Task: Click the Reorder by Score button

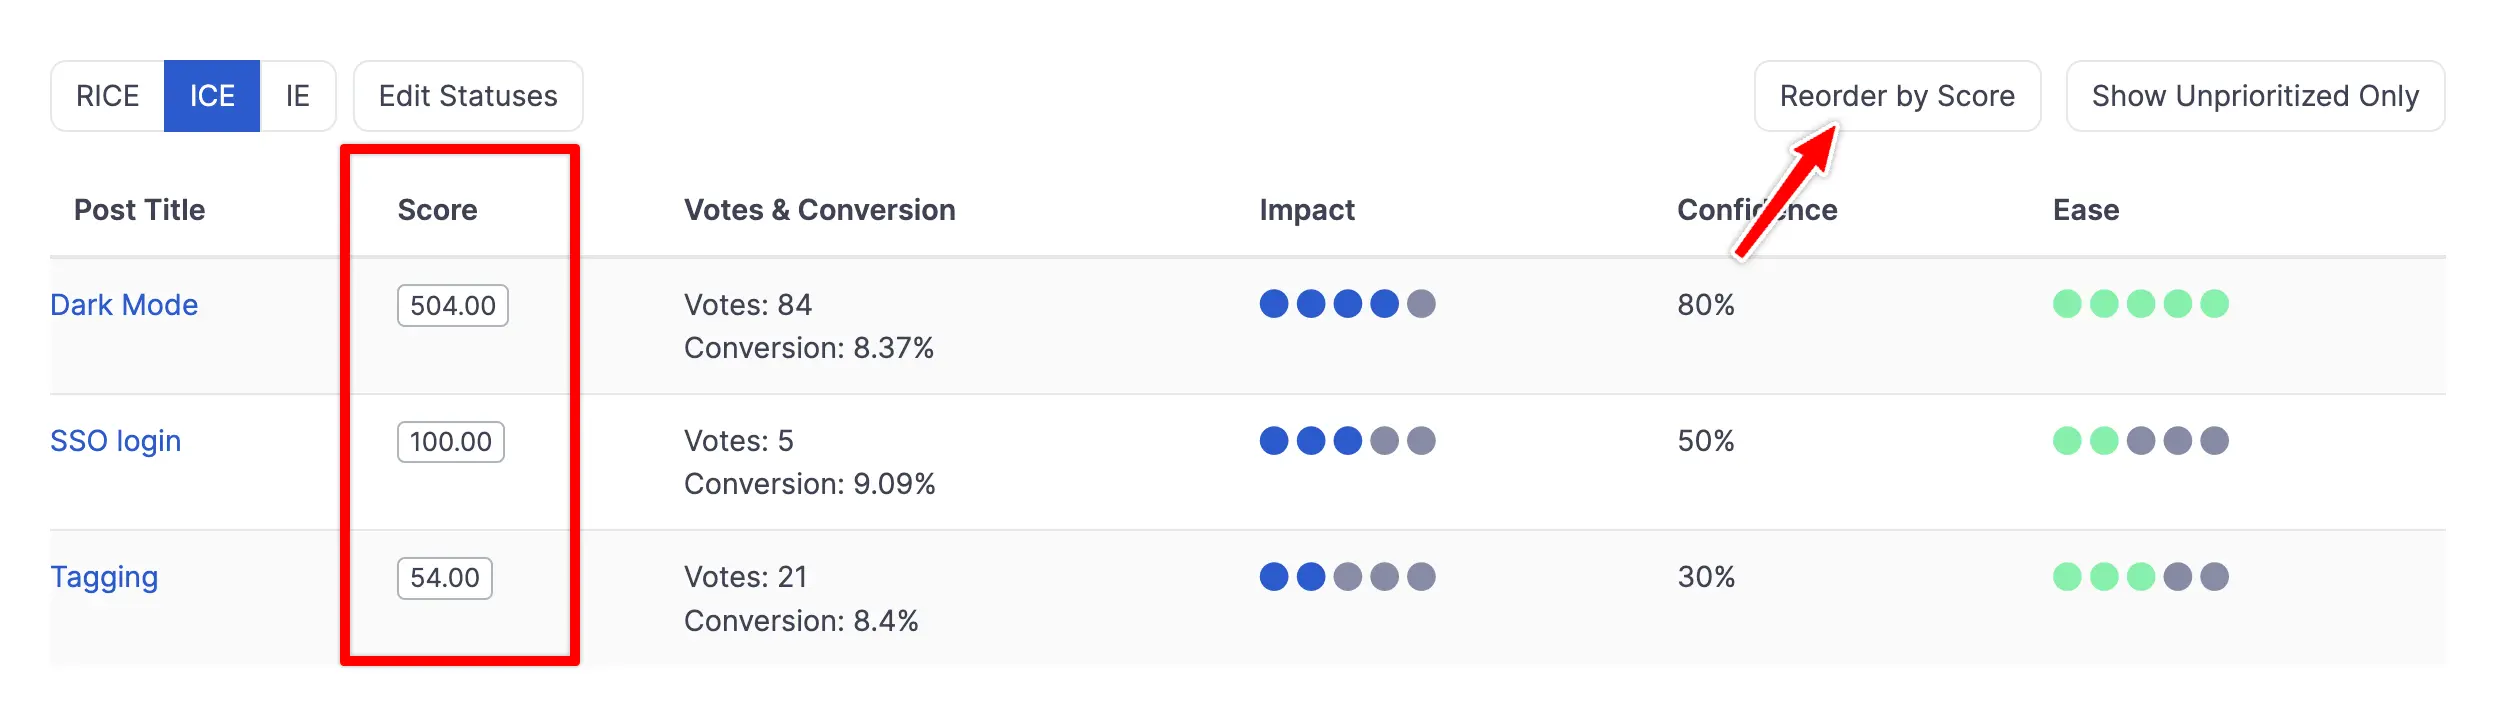Action: pyautogui.click(x=1897, y=96)
